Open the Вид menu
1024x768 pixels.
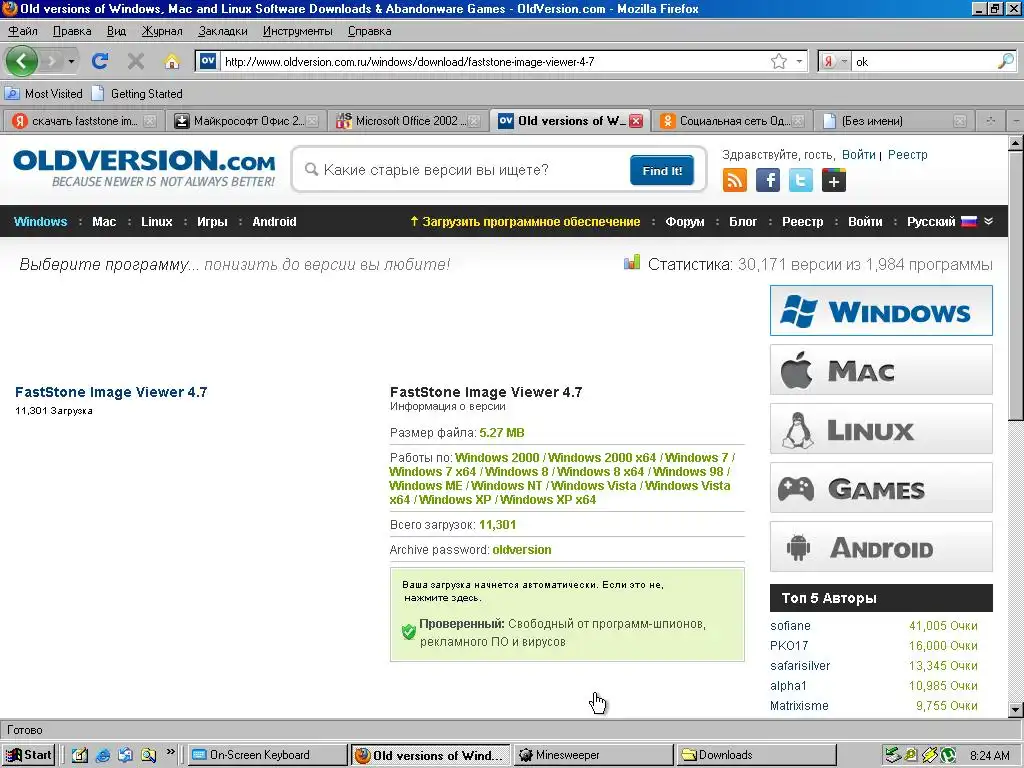(x=116, y=31)
